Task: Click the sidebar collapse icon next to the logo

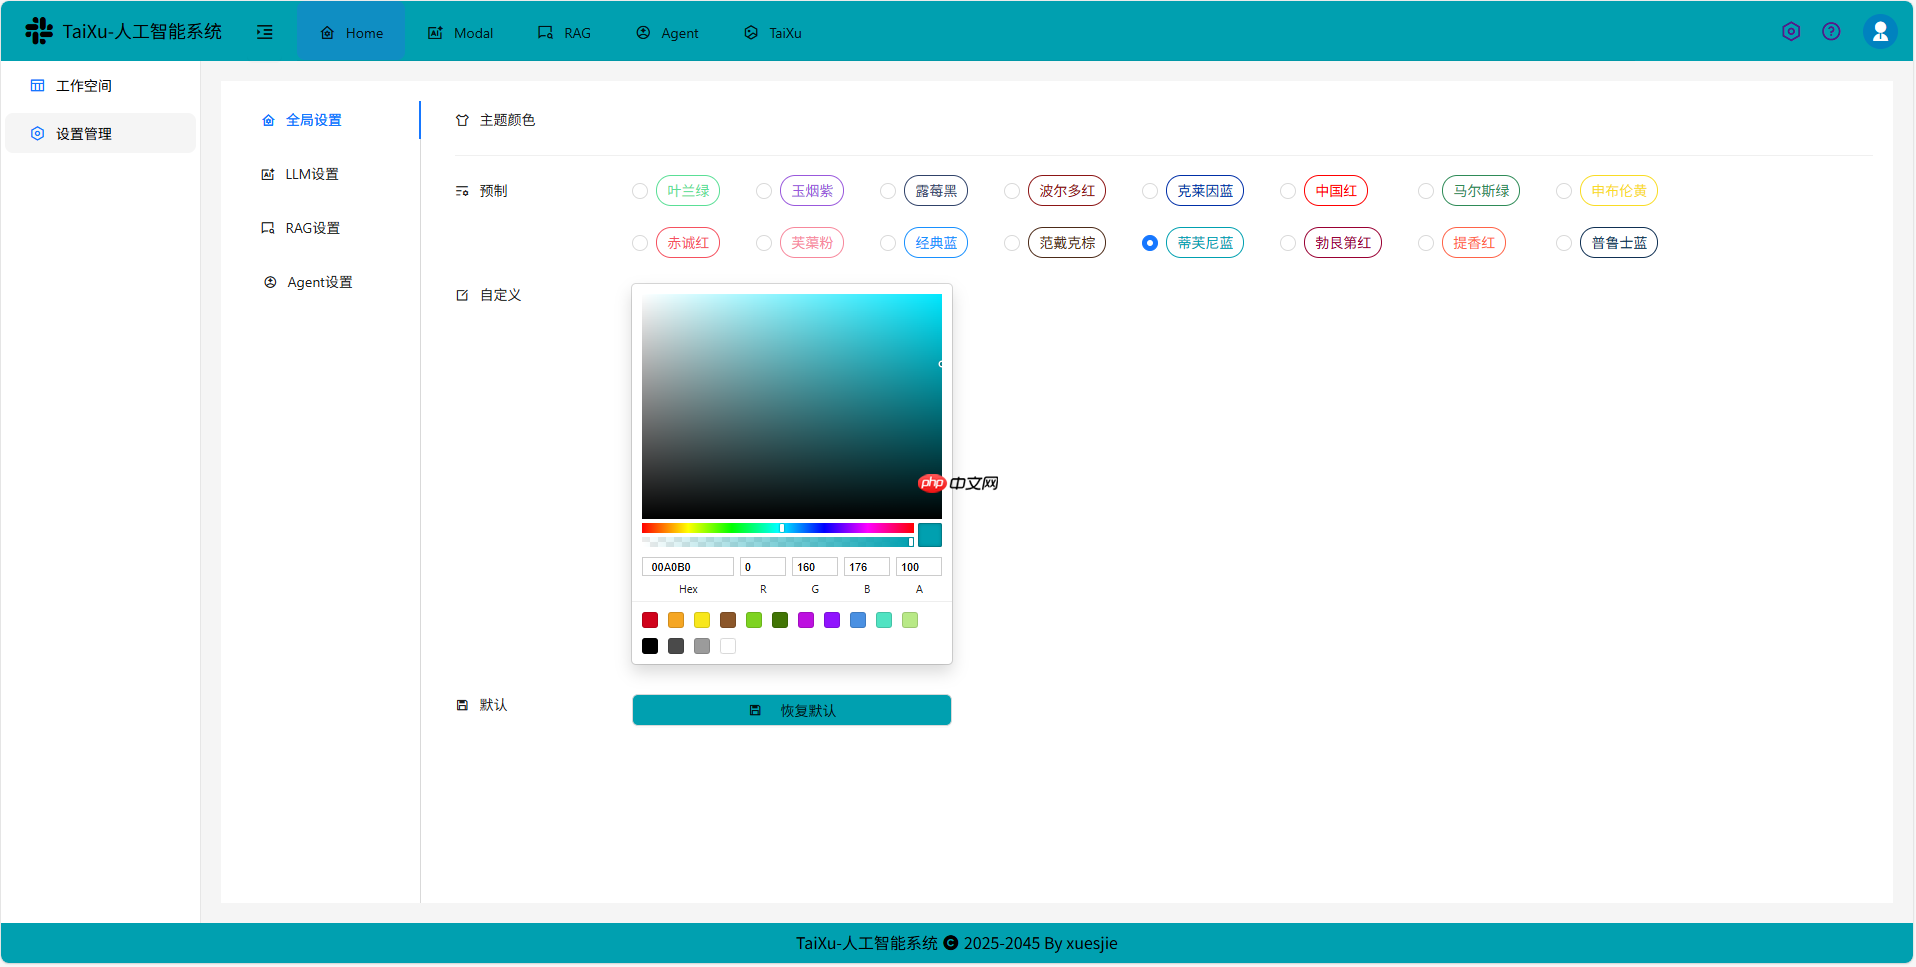Action: point(264,32)
